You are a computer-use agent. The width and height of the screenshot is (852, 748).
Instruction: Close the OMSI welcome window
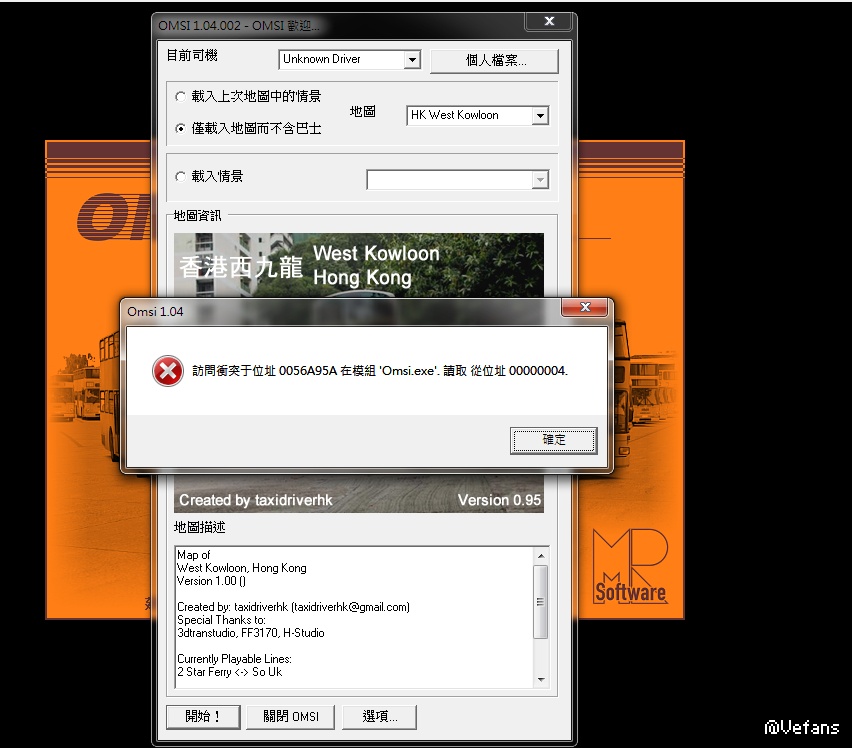(x=549, y=21)
